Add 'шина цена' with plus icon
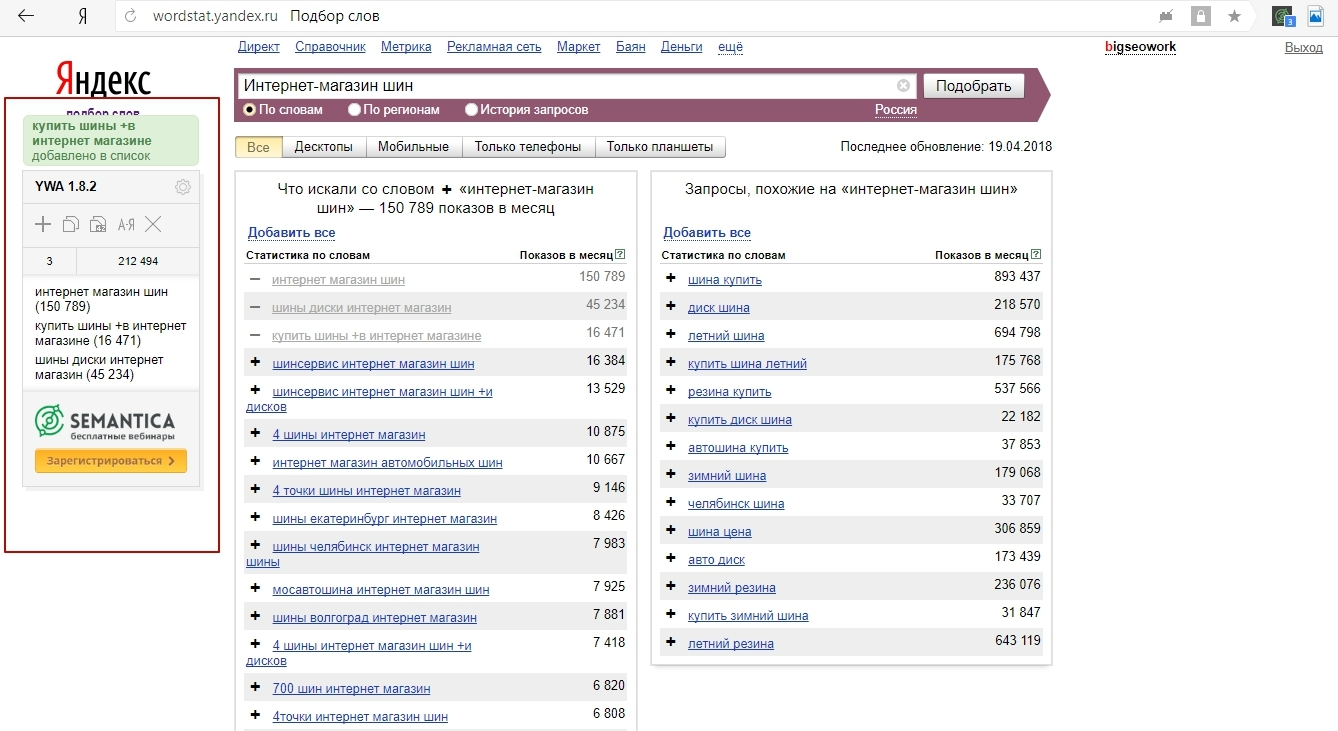1338x731 pixels. [x=671, y=530]
